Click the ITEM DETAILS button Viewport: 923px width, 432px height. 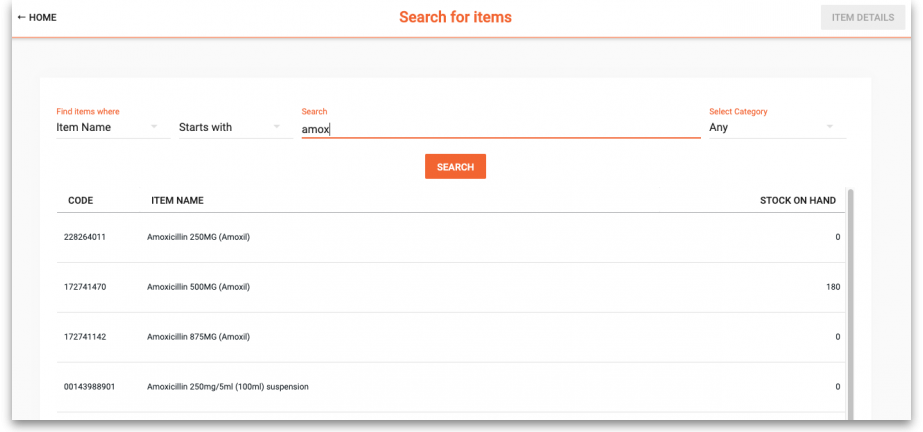tap(862, 17)
